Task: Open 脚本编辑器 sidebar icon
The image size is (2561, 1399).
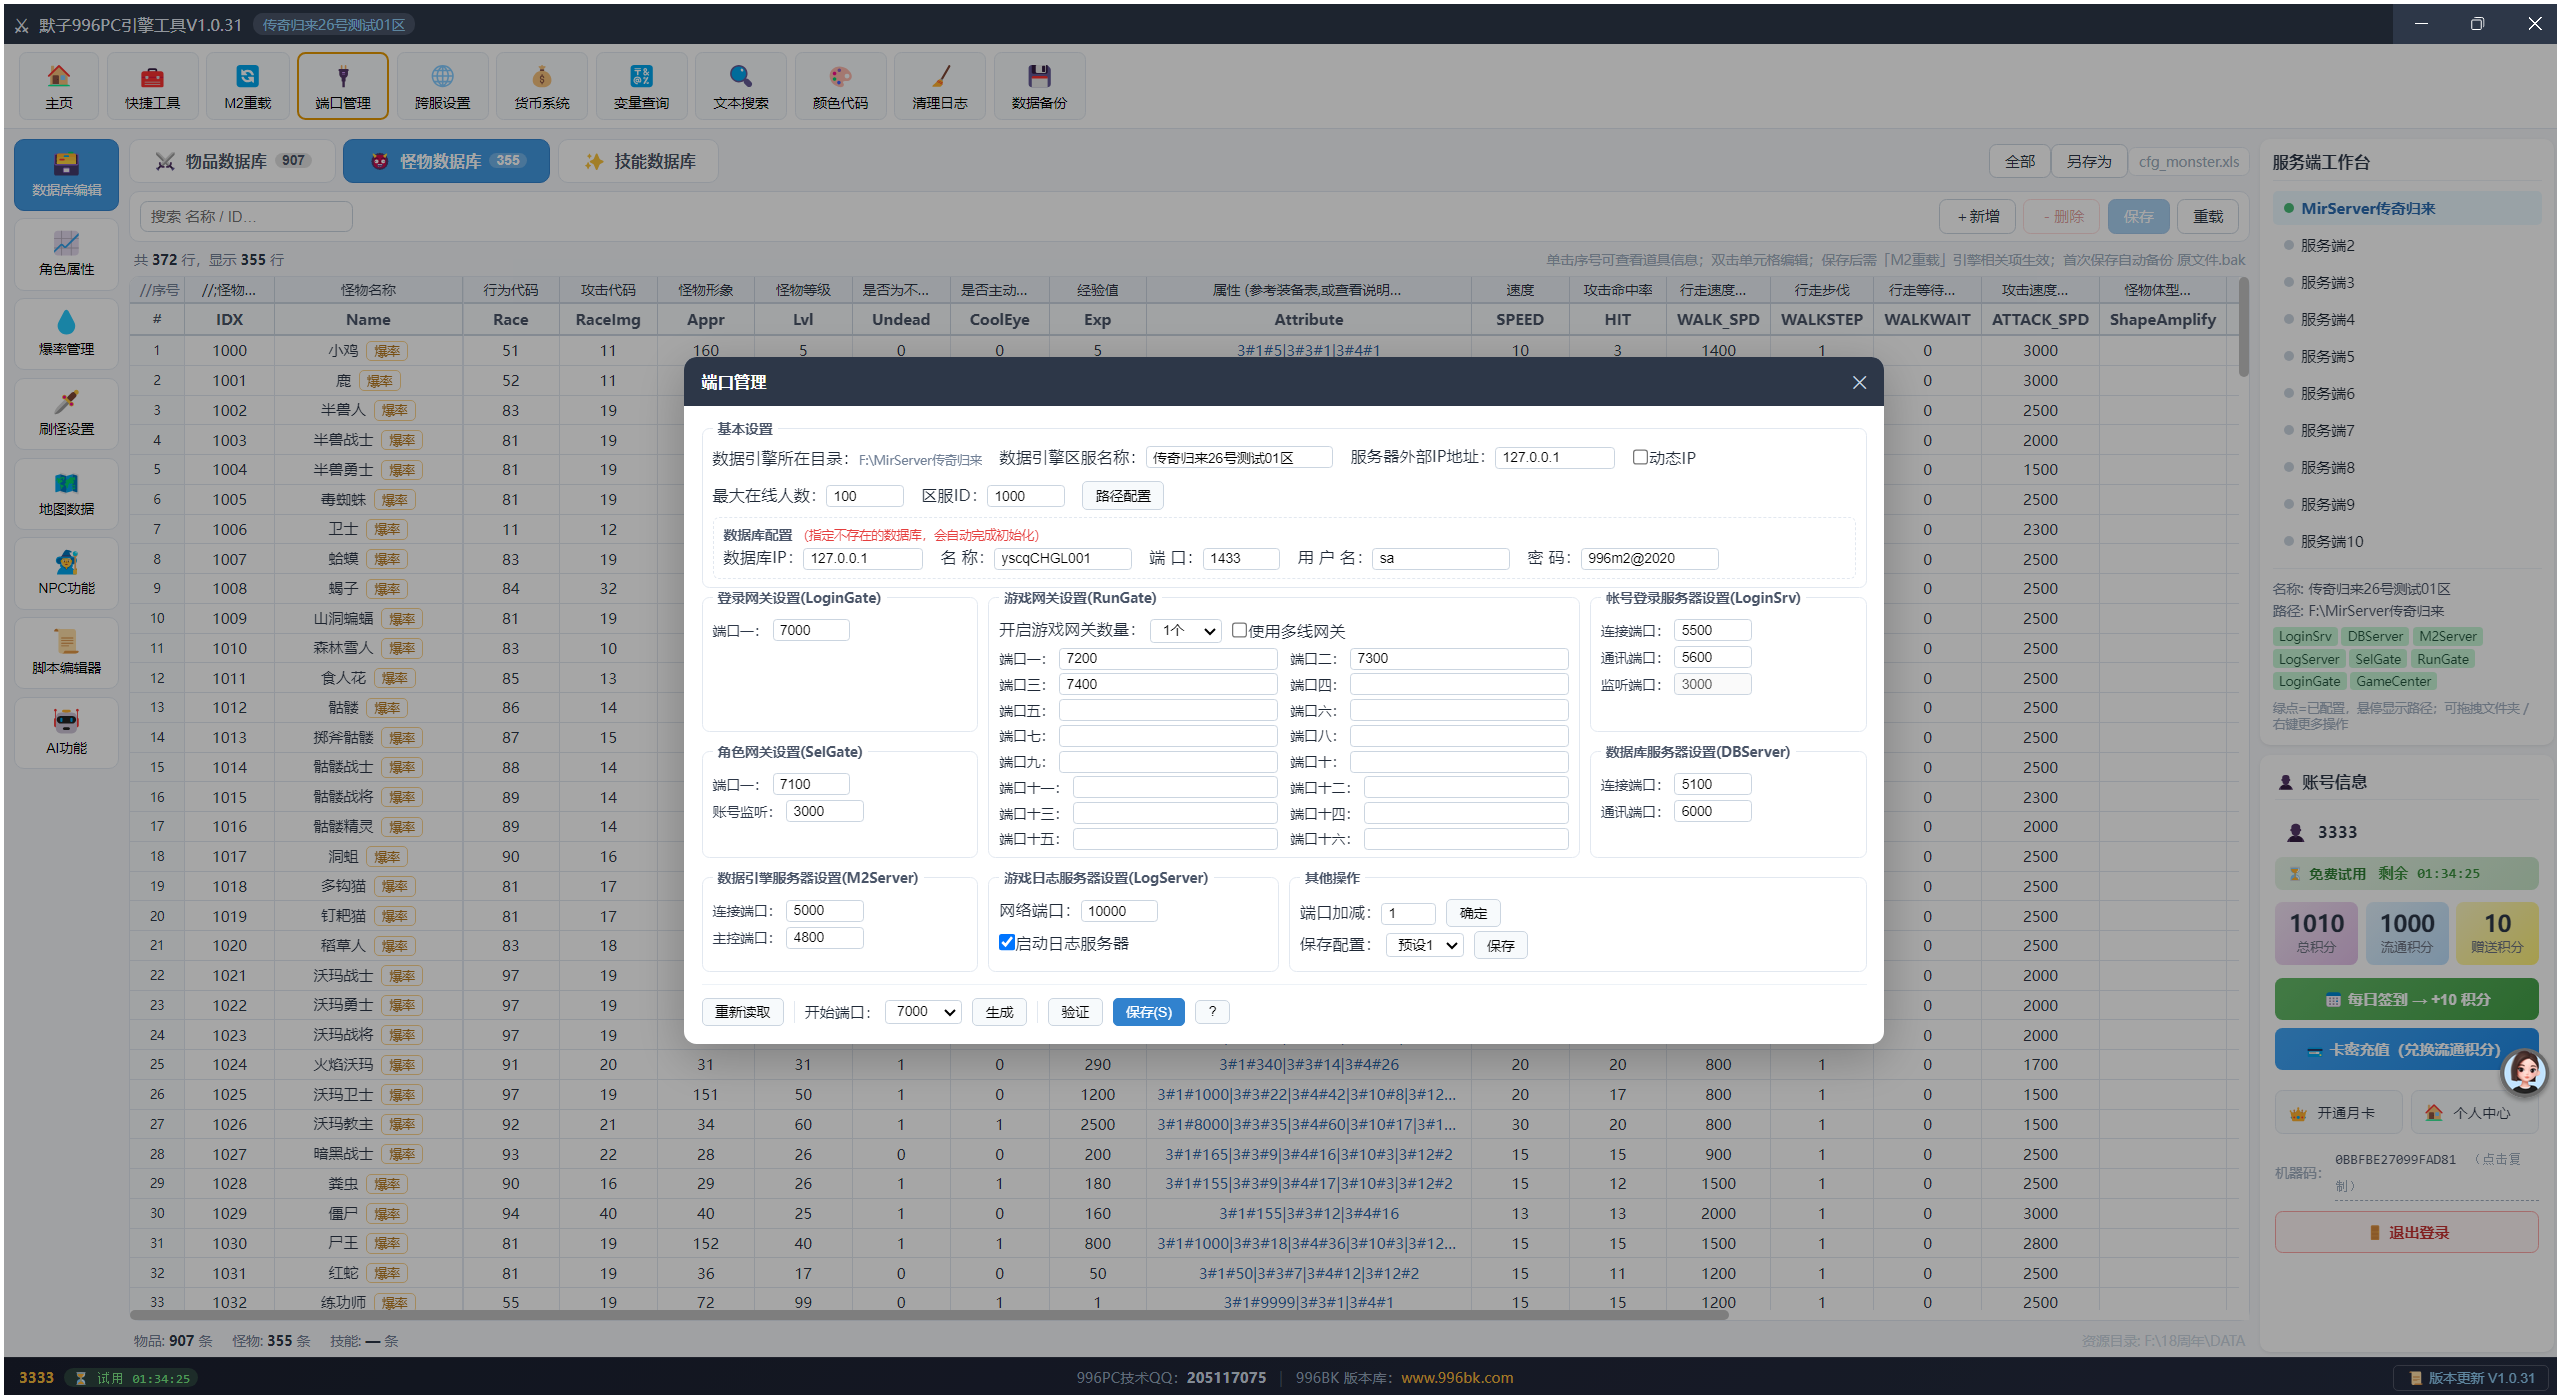Action: 67,654
